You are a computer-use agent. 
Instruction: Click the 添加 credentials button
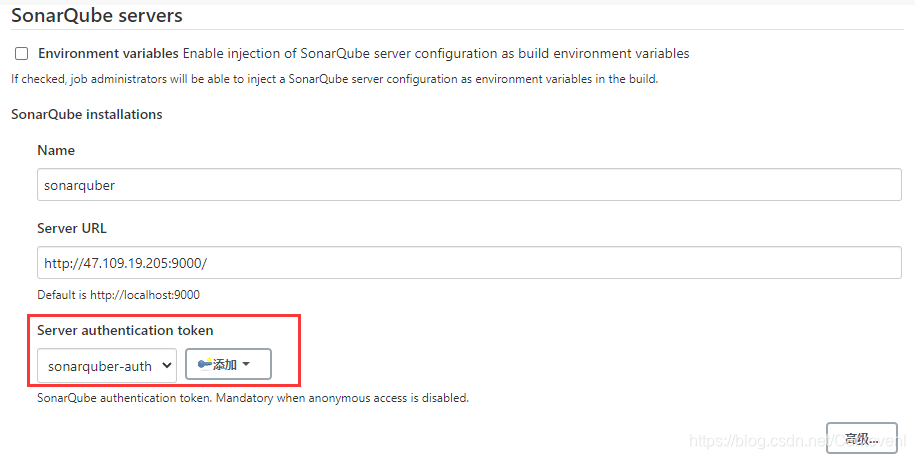(x=228, y=365)
